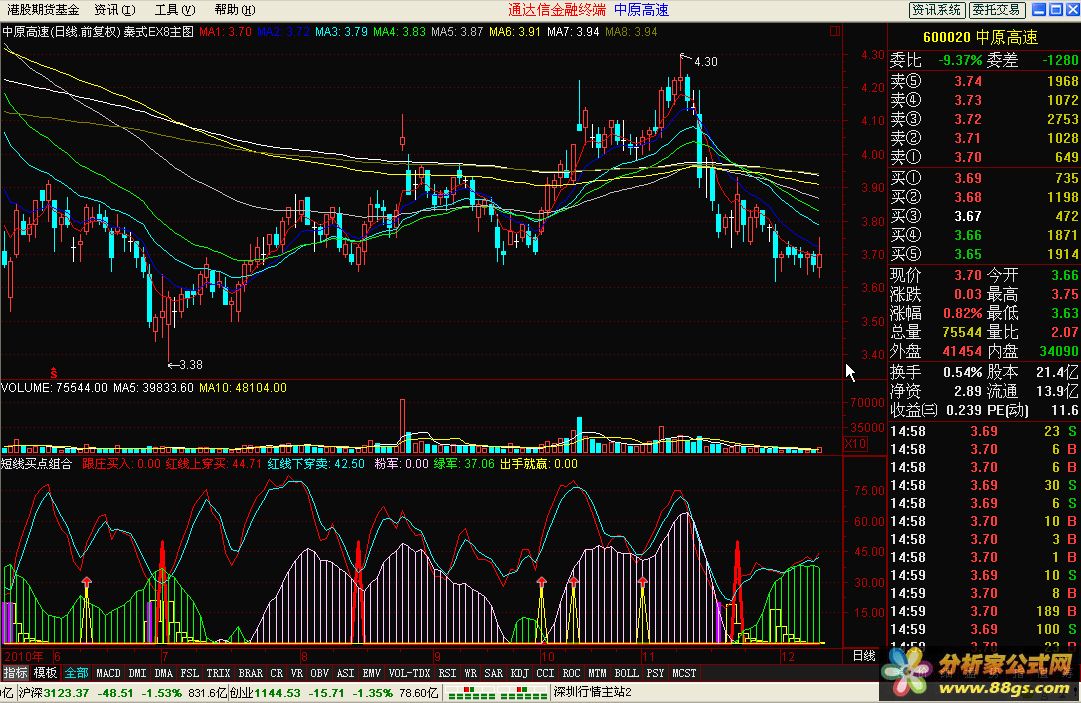Click the 绿军: 37.06 label

tap(464, 464)
